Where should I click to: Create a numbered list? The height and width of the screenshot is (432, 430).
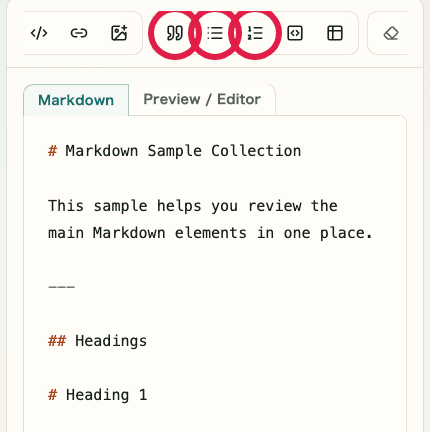pos(255,33)
